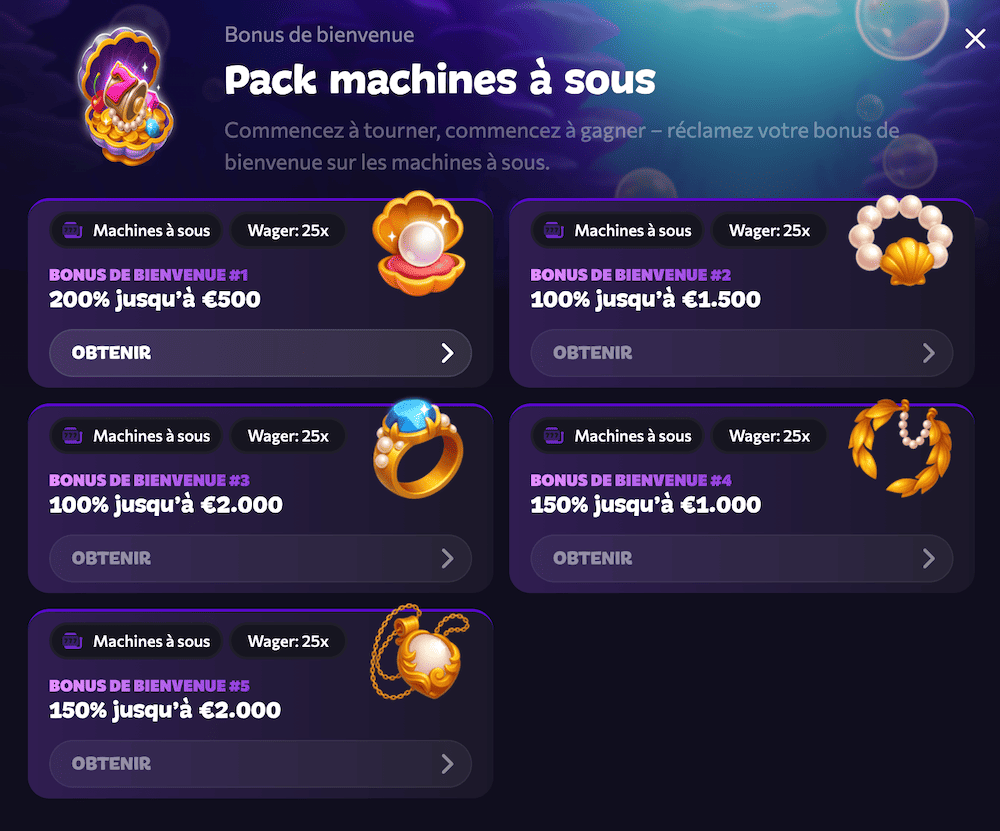
Task: Open the Machines à sous badge on Bonus #4
Action: [x=616, y=436]
